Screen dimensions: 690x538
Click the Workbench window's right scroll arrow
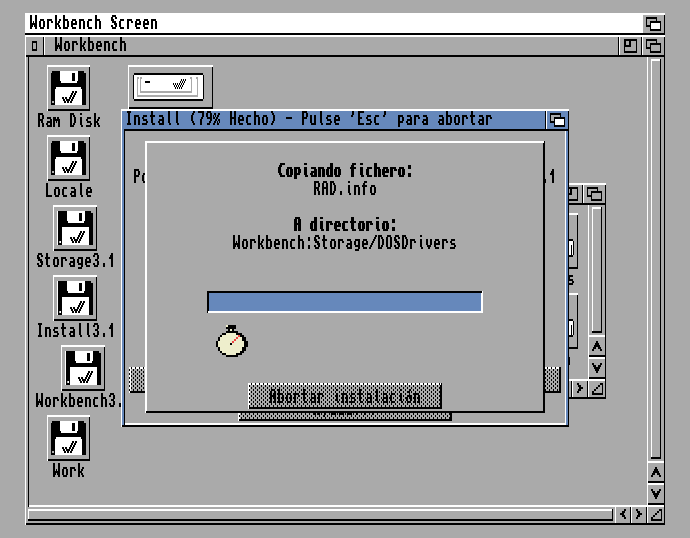pos(639,515)
